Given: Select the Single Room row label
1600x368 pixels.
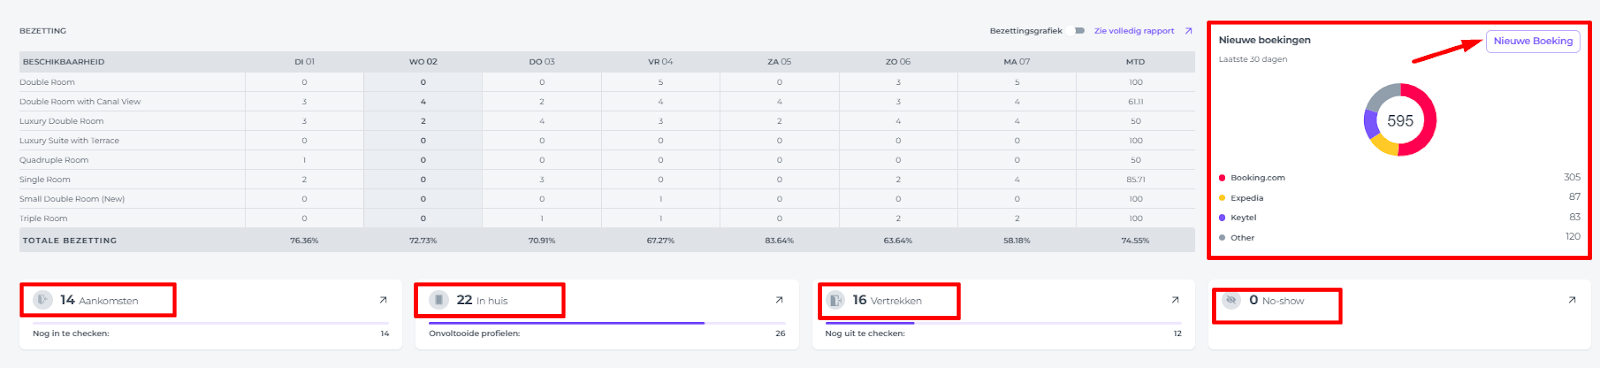Looking at the screenshot, I should click(45, 180).
